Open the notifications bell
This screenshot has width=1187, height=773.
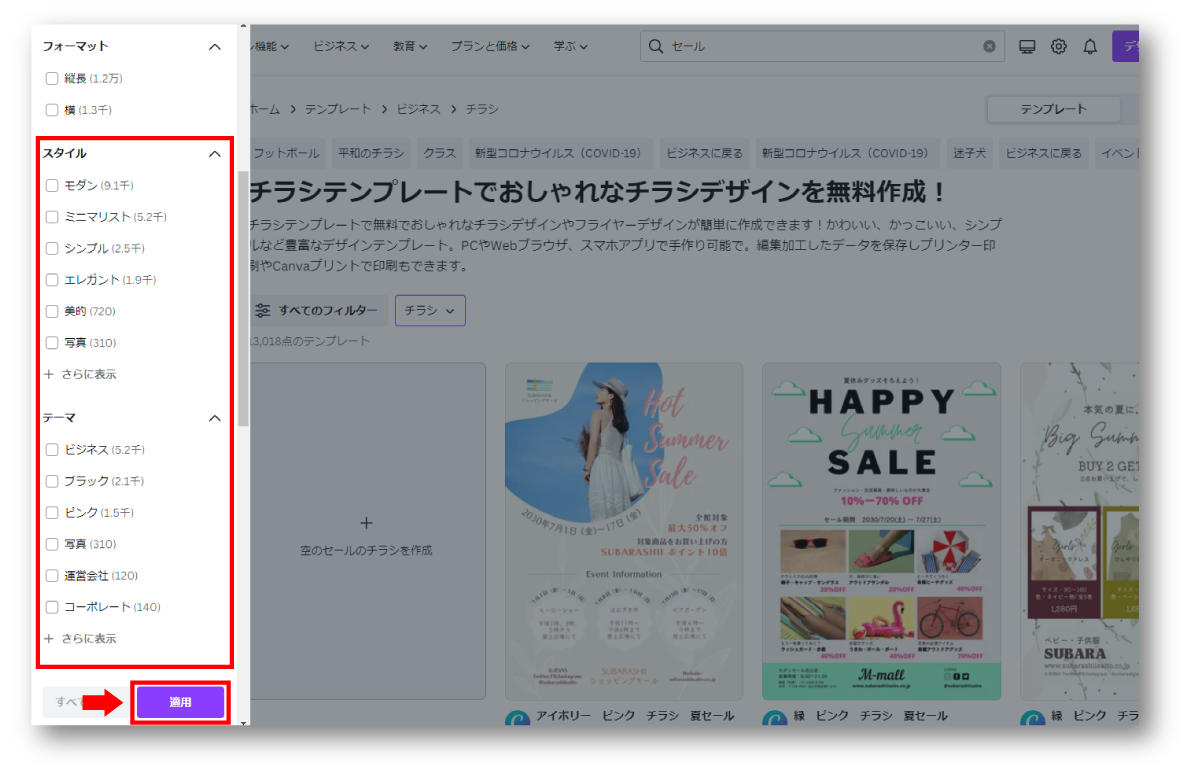click(x=1088, y=45)
